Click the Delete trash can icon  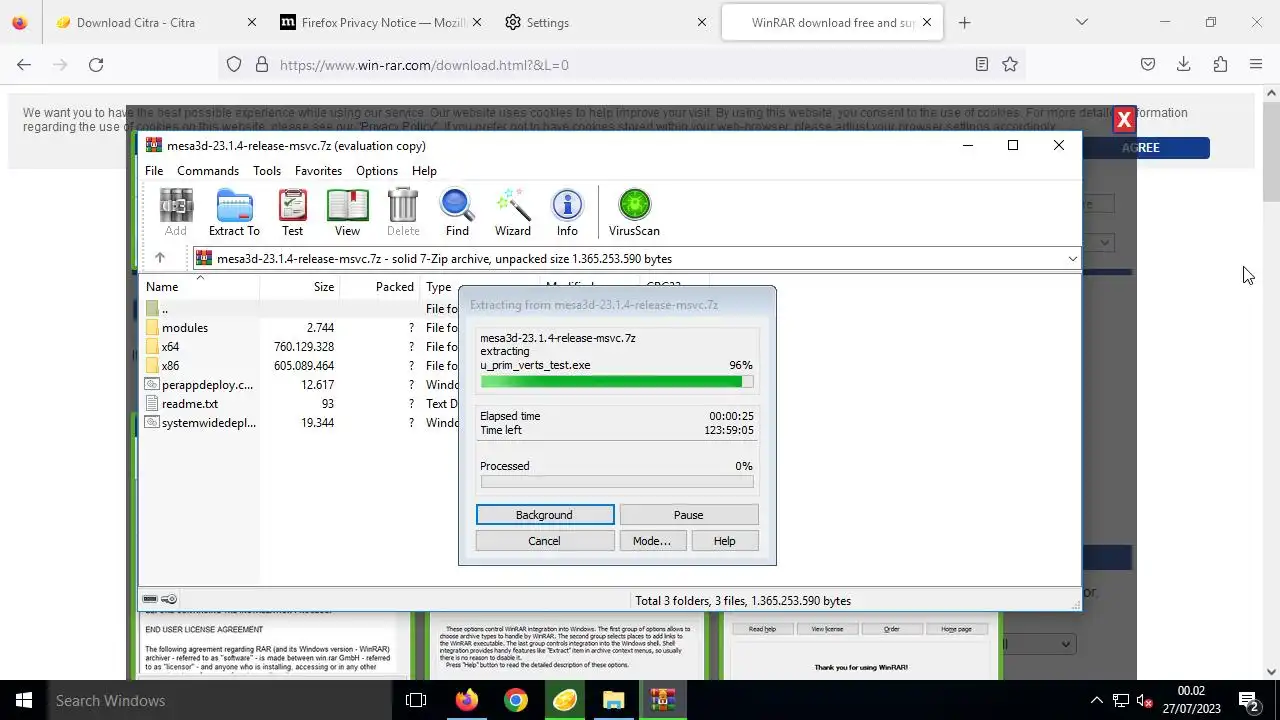[403, 212]
